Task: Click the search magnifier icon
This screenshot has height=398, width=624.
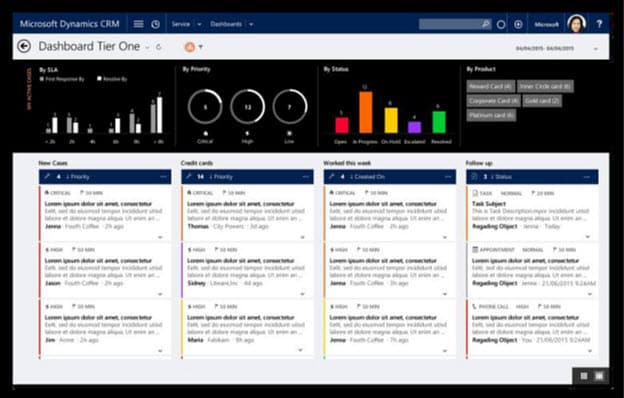Action: click(x=486, y=24)
